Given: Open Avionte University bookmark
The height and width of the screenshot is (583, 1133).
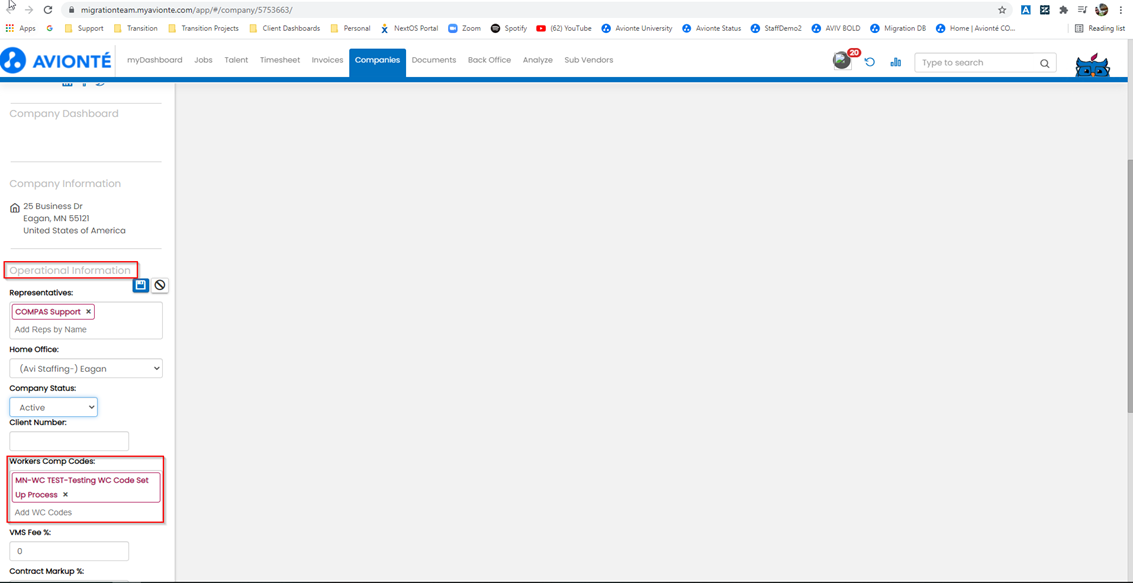Looking at the screenshot, I should (x=636, y=28).
